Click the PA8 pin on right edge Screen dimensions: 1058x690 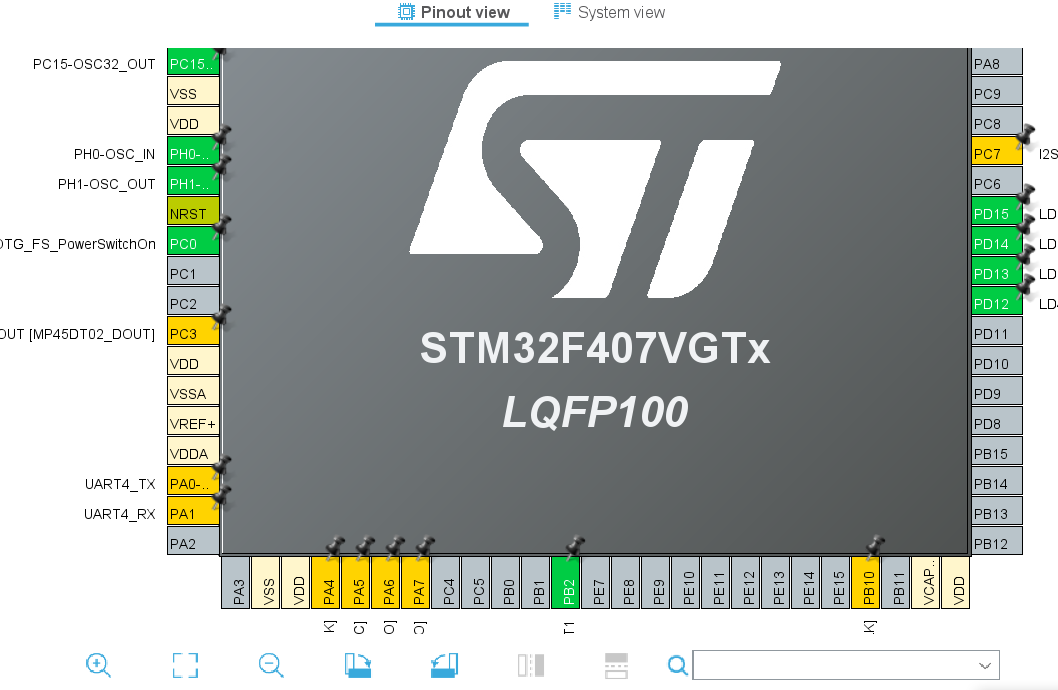pos(997,63)
